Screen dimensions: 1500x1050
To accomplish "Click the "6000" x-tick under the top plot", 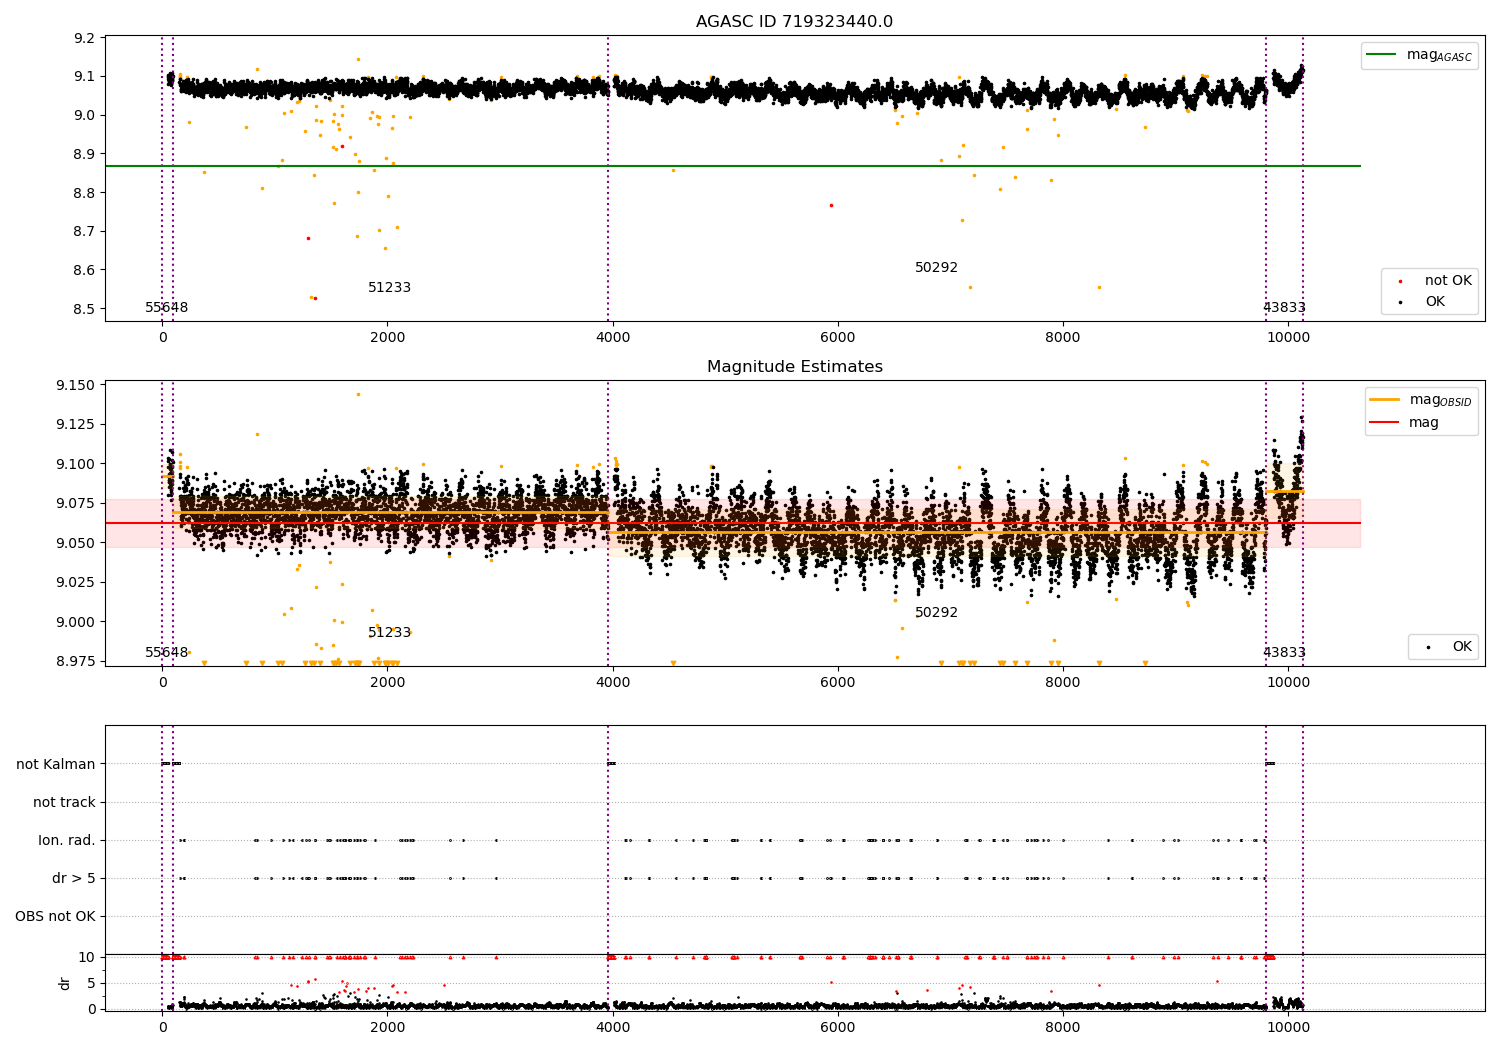I will [838, 337].
